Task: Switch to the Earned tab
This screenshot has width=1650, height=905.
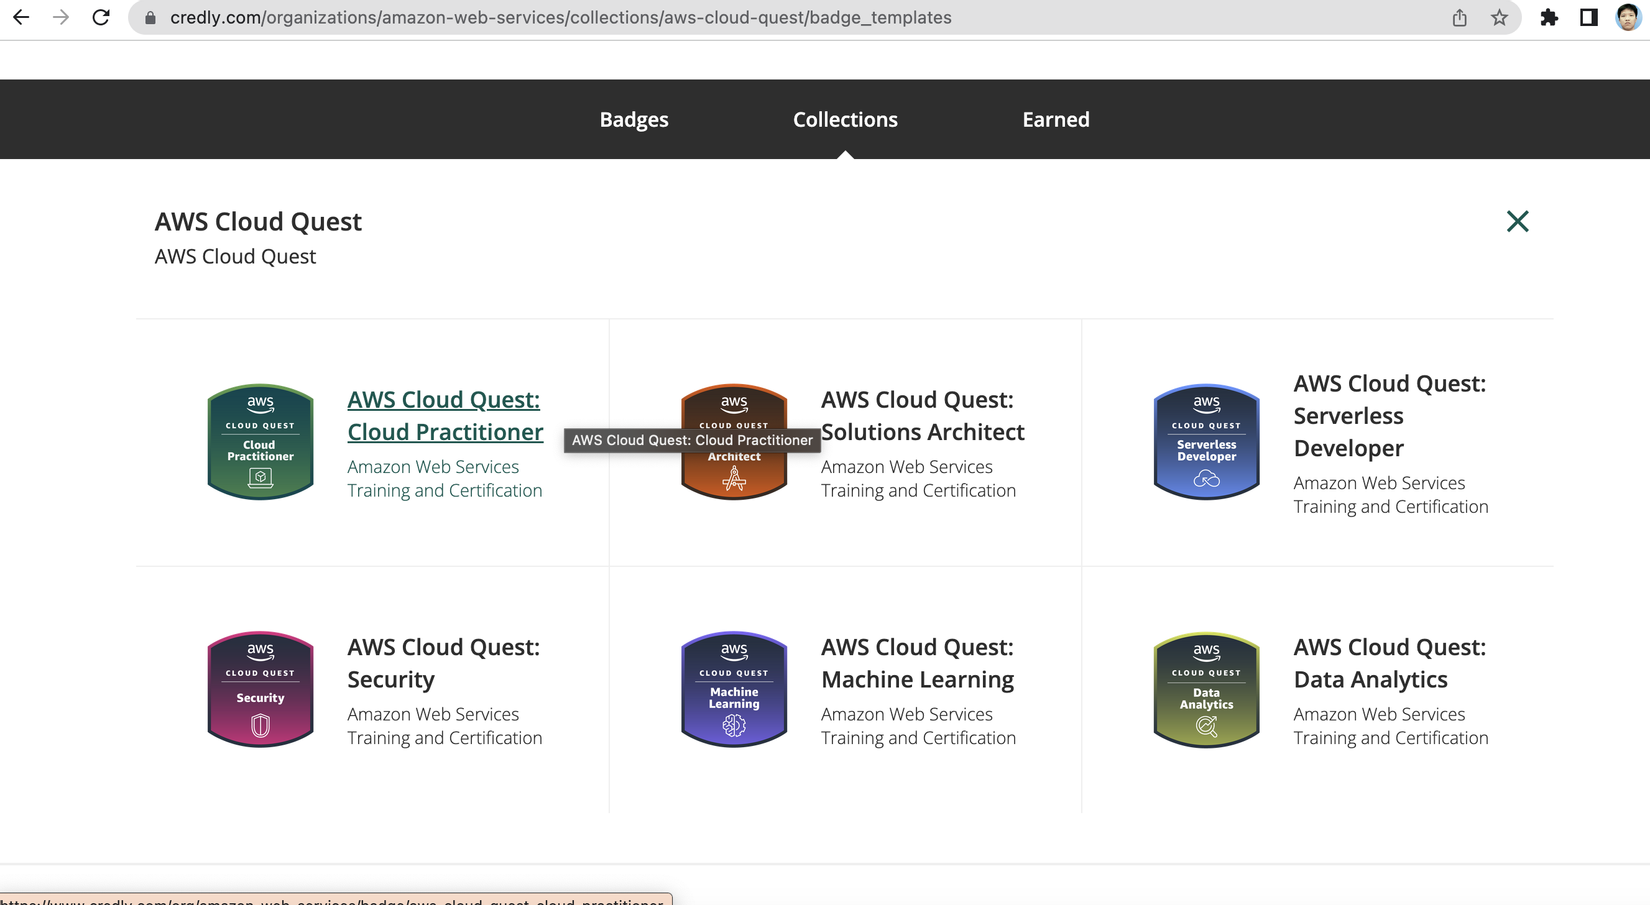Action: click(1056, 119)
